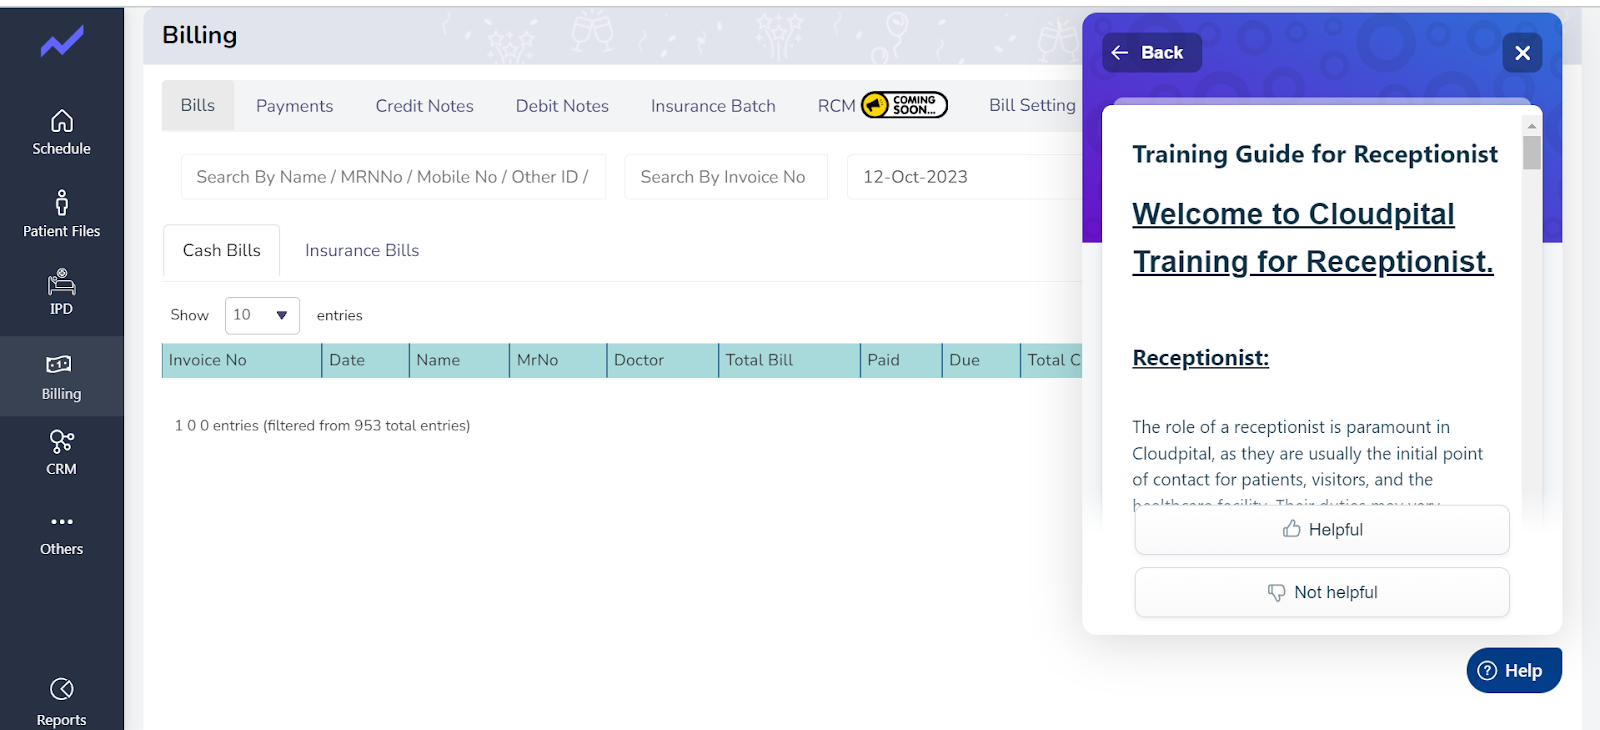
Task: Sort by Doctor column header
Action: click(x=662, y=360)
